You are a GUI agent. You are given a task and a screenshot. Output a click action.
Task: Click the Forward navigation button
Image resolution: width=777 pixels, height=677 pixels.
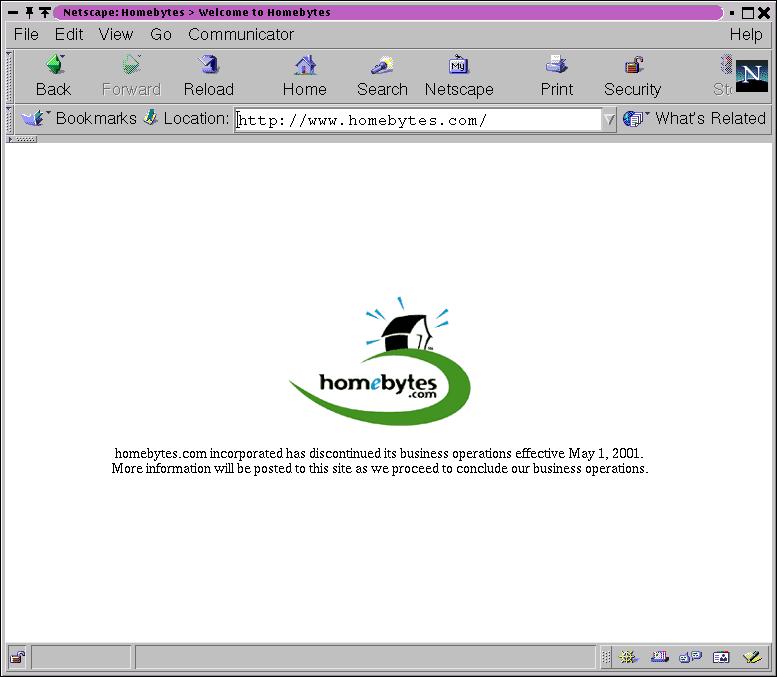tap(131, 76)
